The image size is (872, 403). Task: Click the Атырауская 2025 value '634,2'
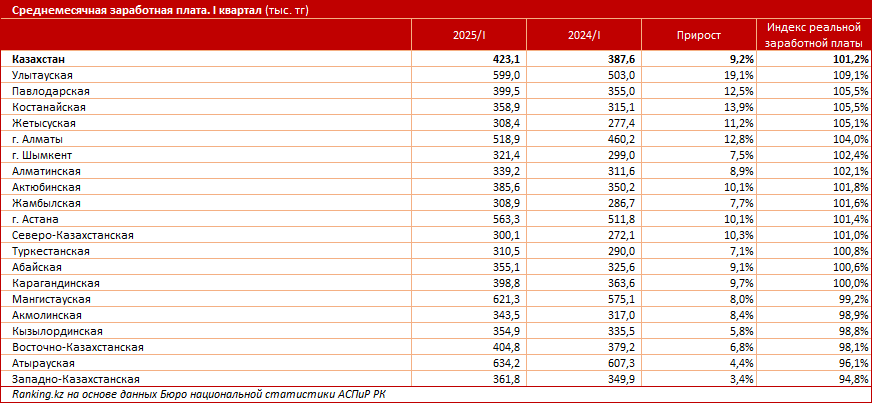pos(508,364)
